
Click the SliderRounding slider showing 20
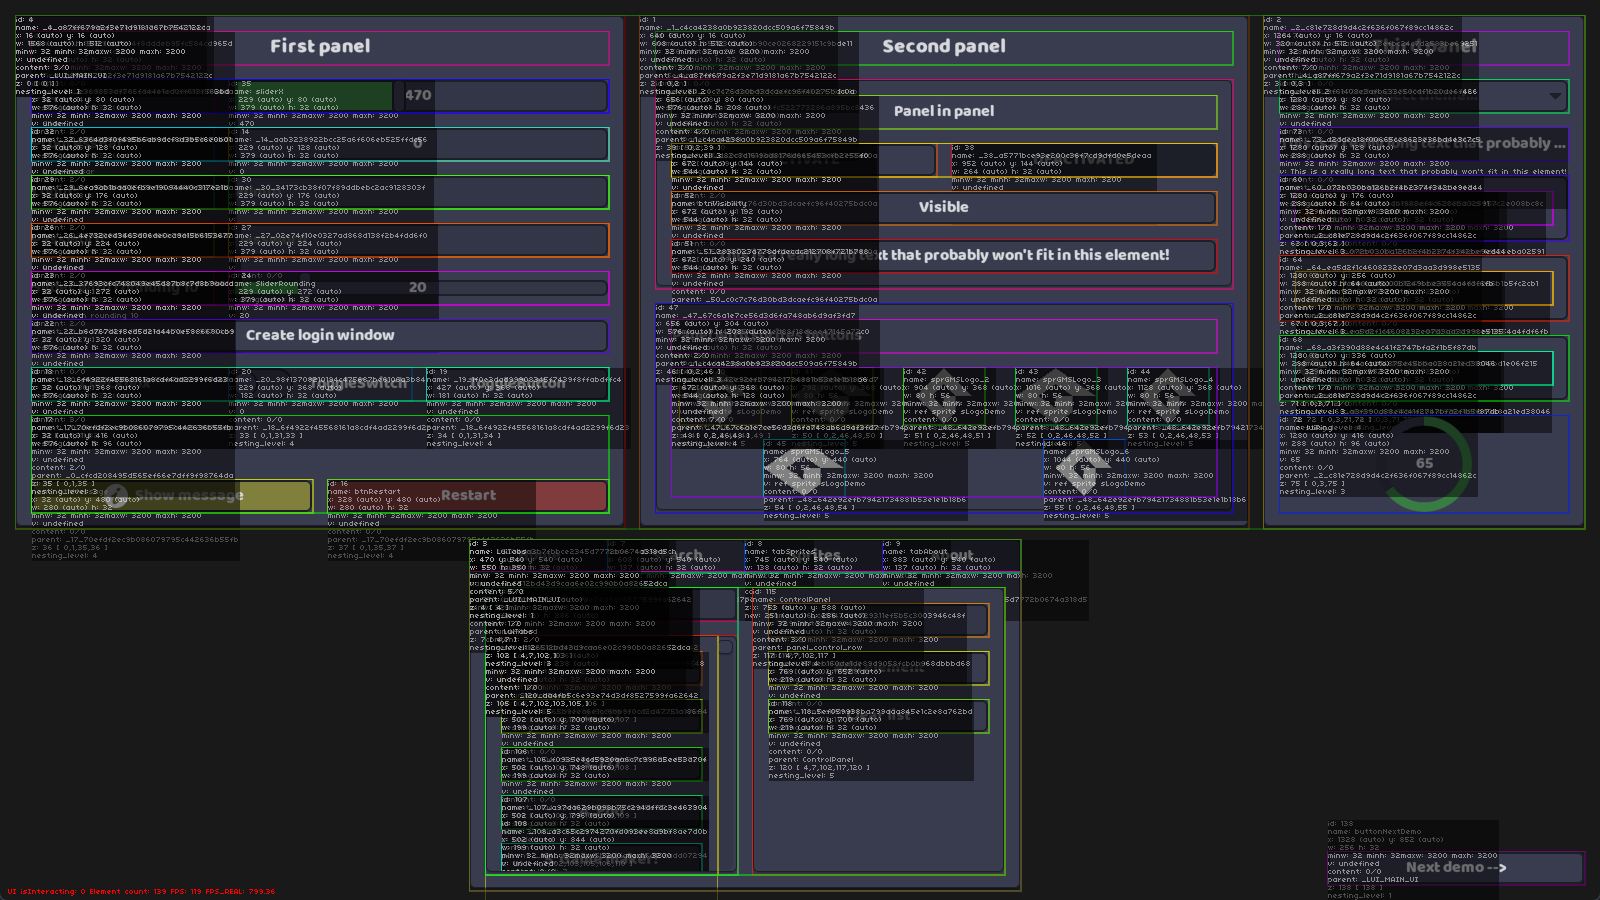click(418, 288)
